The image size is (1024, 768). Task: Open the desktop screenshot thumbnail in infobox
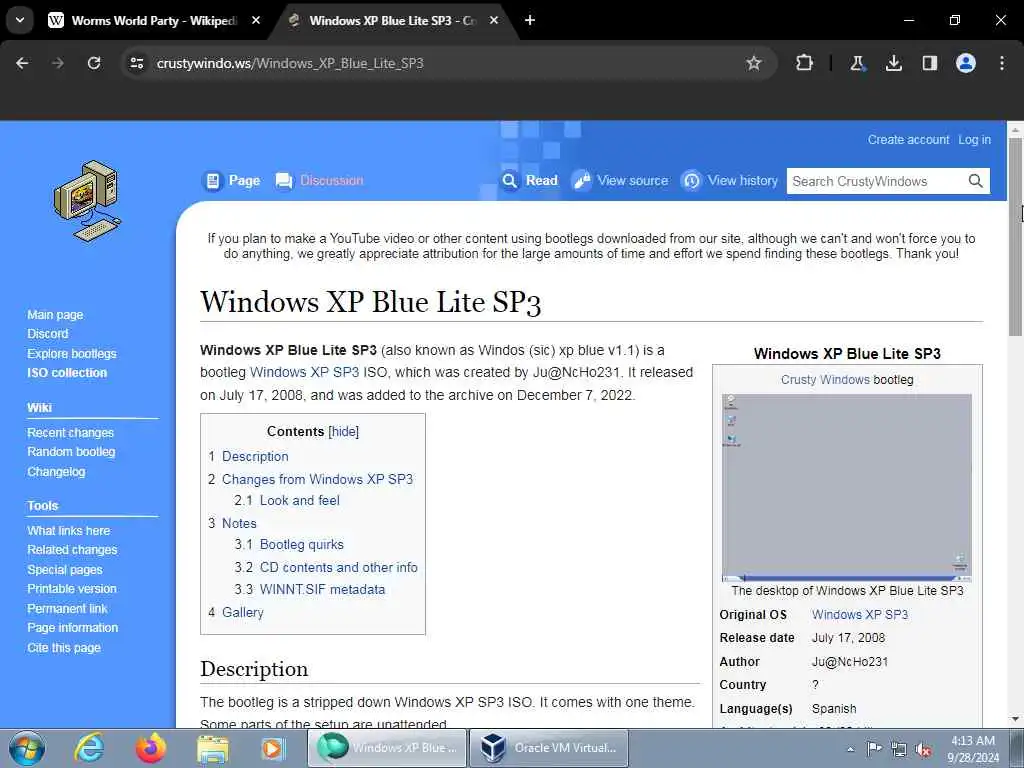click(847, 487)
